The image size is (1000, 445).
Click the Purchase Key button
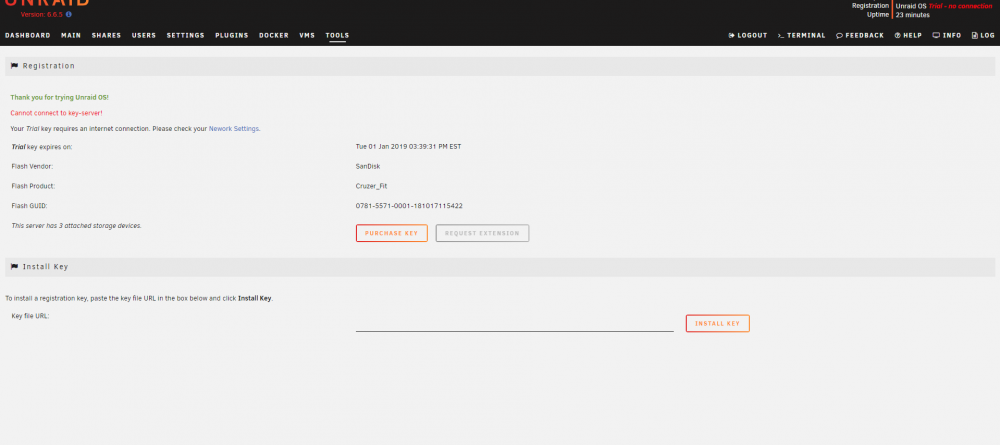click(x=392, y=233)
